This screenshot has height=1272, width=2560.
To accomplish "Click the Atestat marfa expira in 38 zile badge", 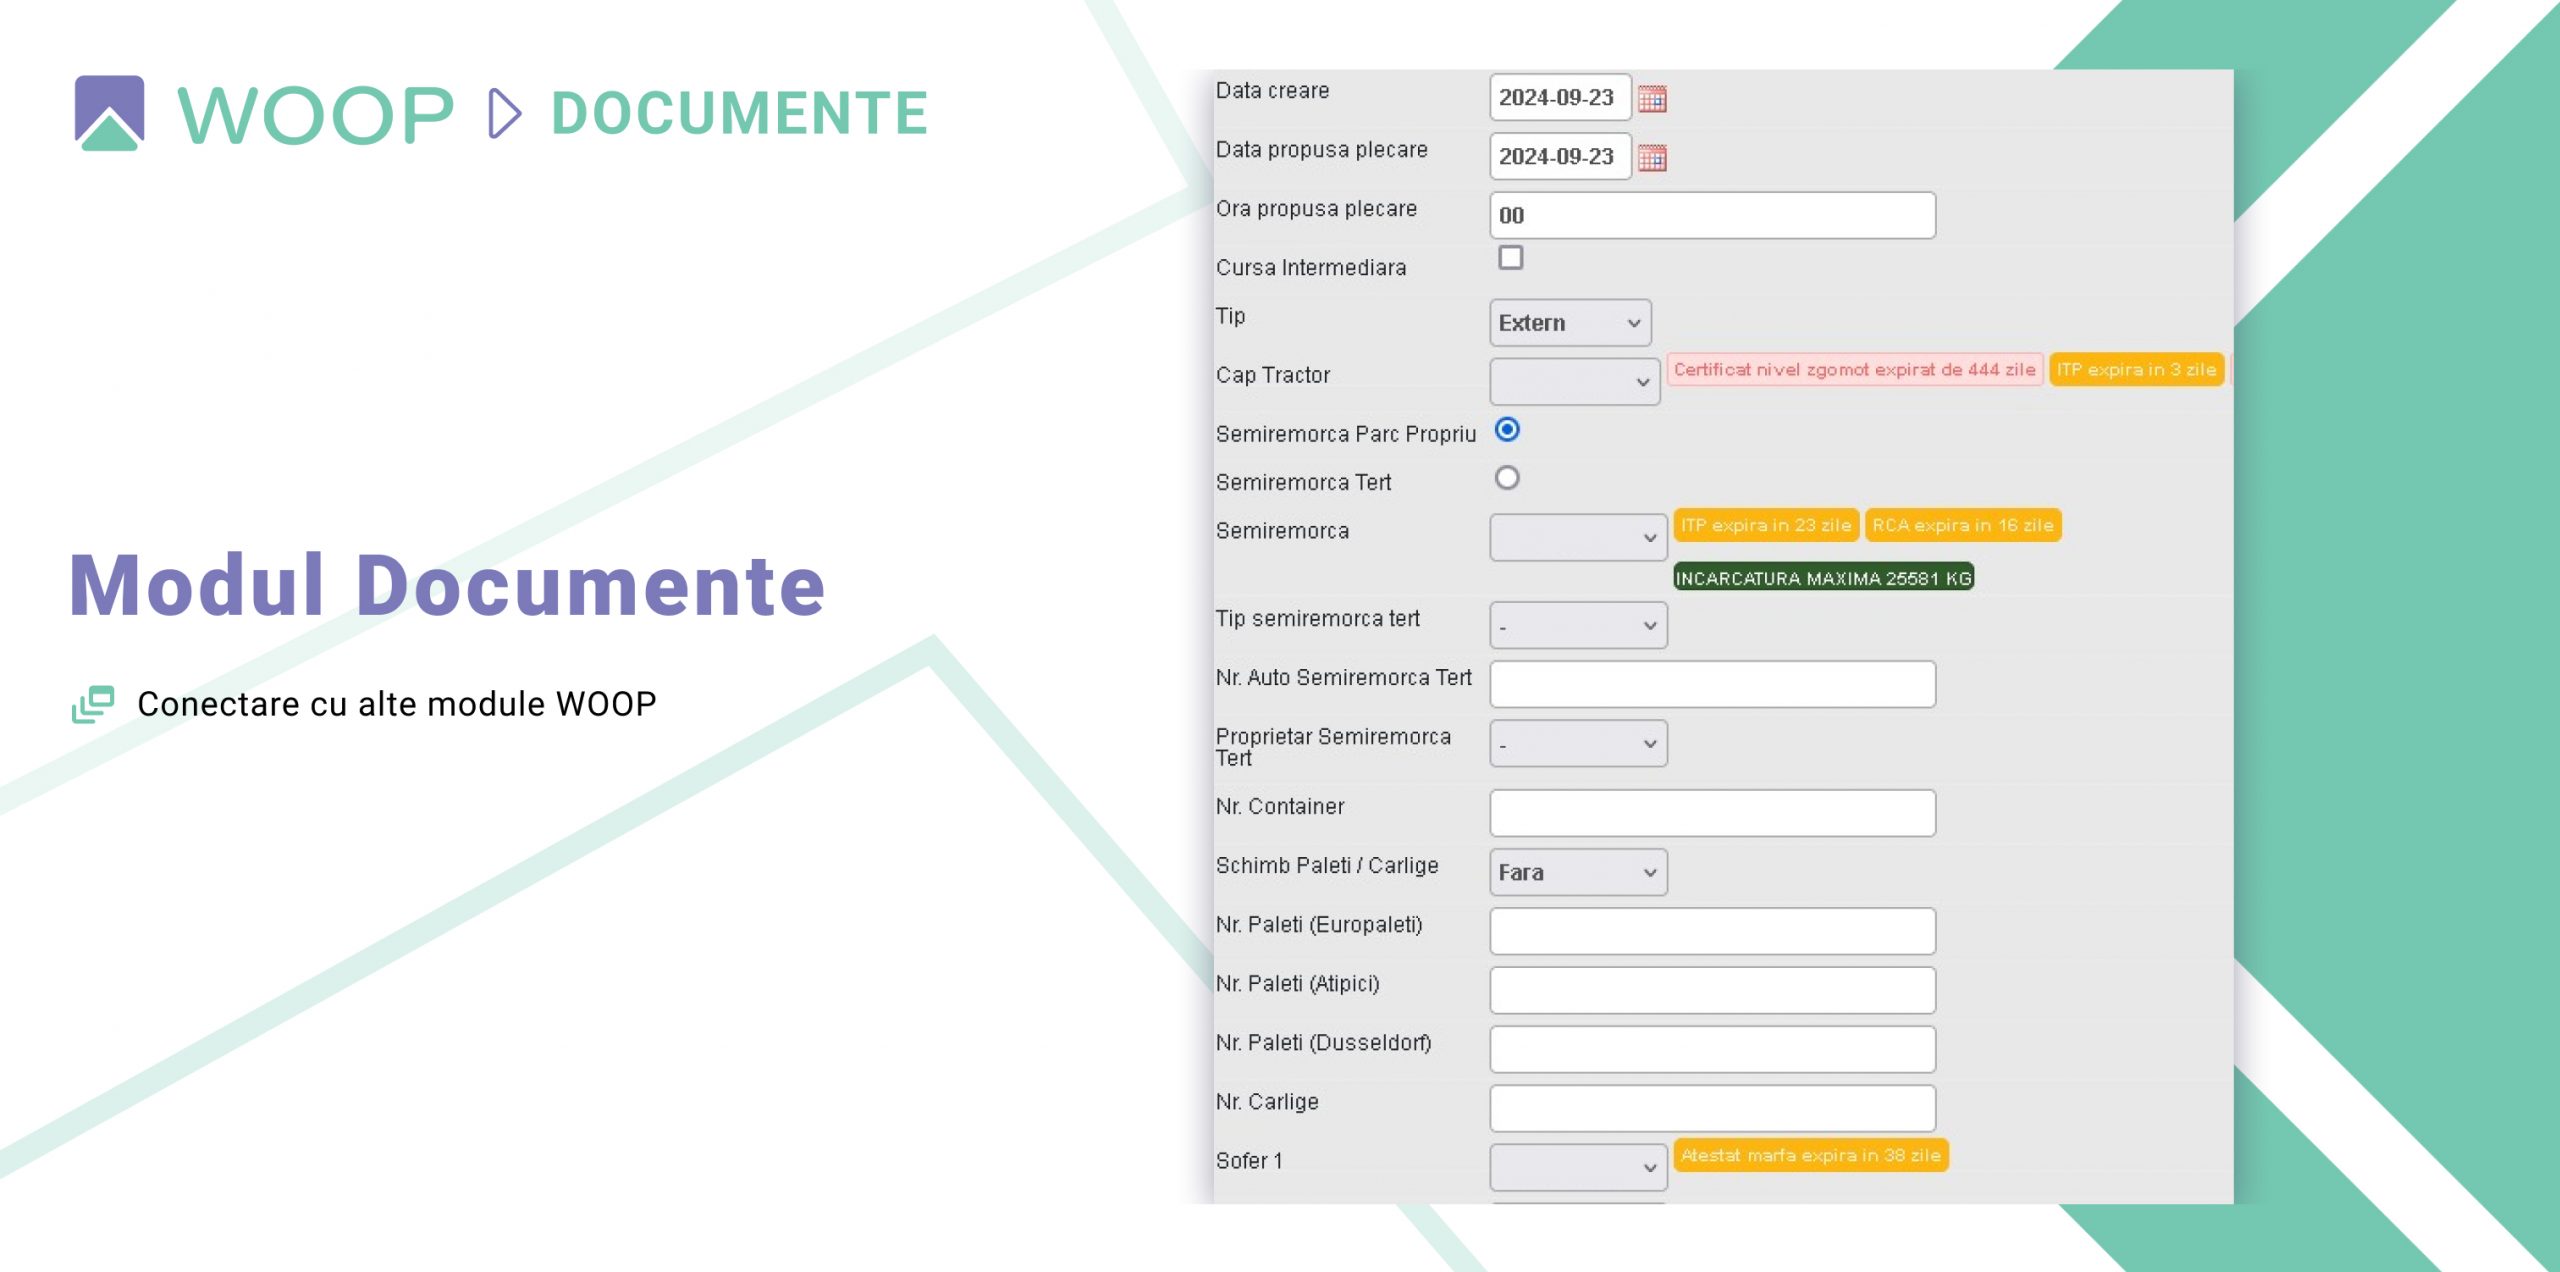I will pos(1810,1155).
